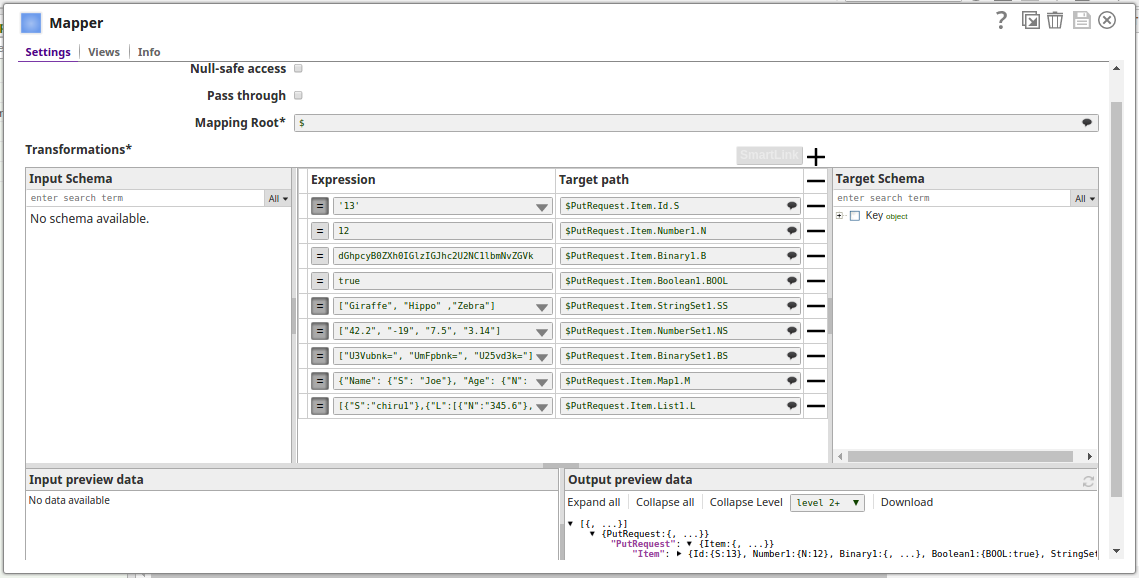Open the expression dropdown for the "42.2" set
1139x578 pixels.
(542, 332)
